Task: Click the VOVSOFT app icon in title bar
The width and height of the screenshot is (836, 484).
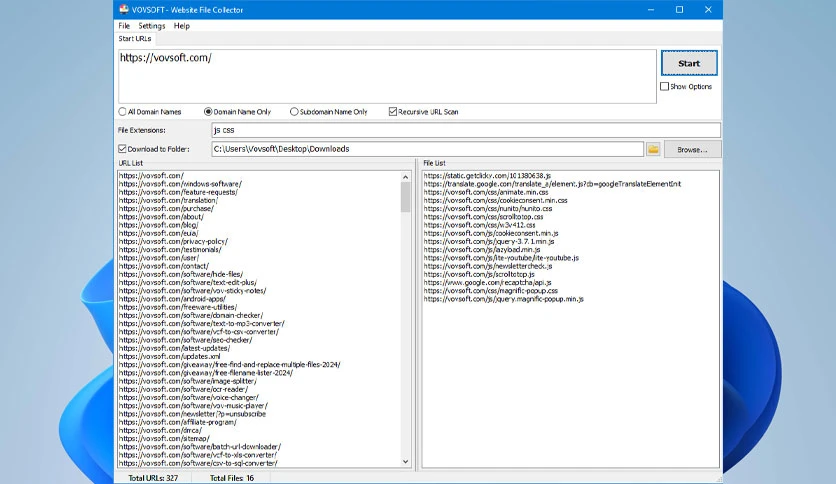Action: pos(124,10)
